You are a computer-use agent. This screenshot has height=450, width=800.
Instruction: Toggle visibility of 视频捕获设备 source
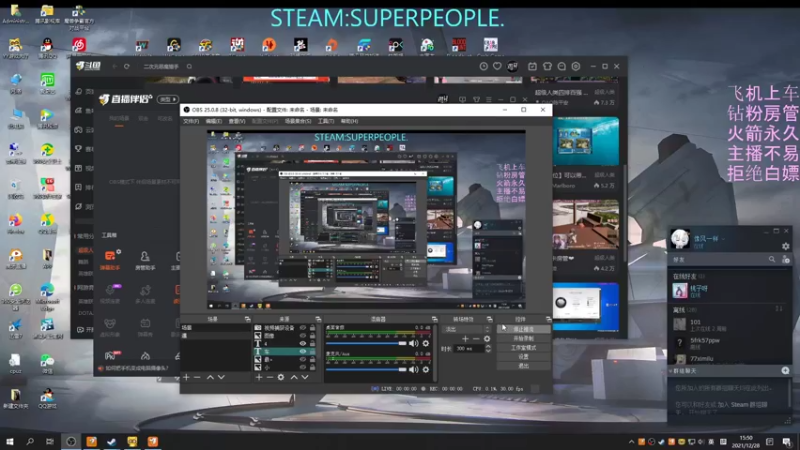303,328
